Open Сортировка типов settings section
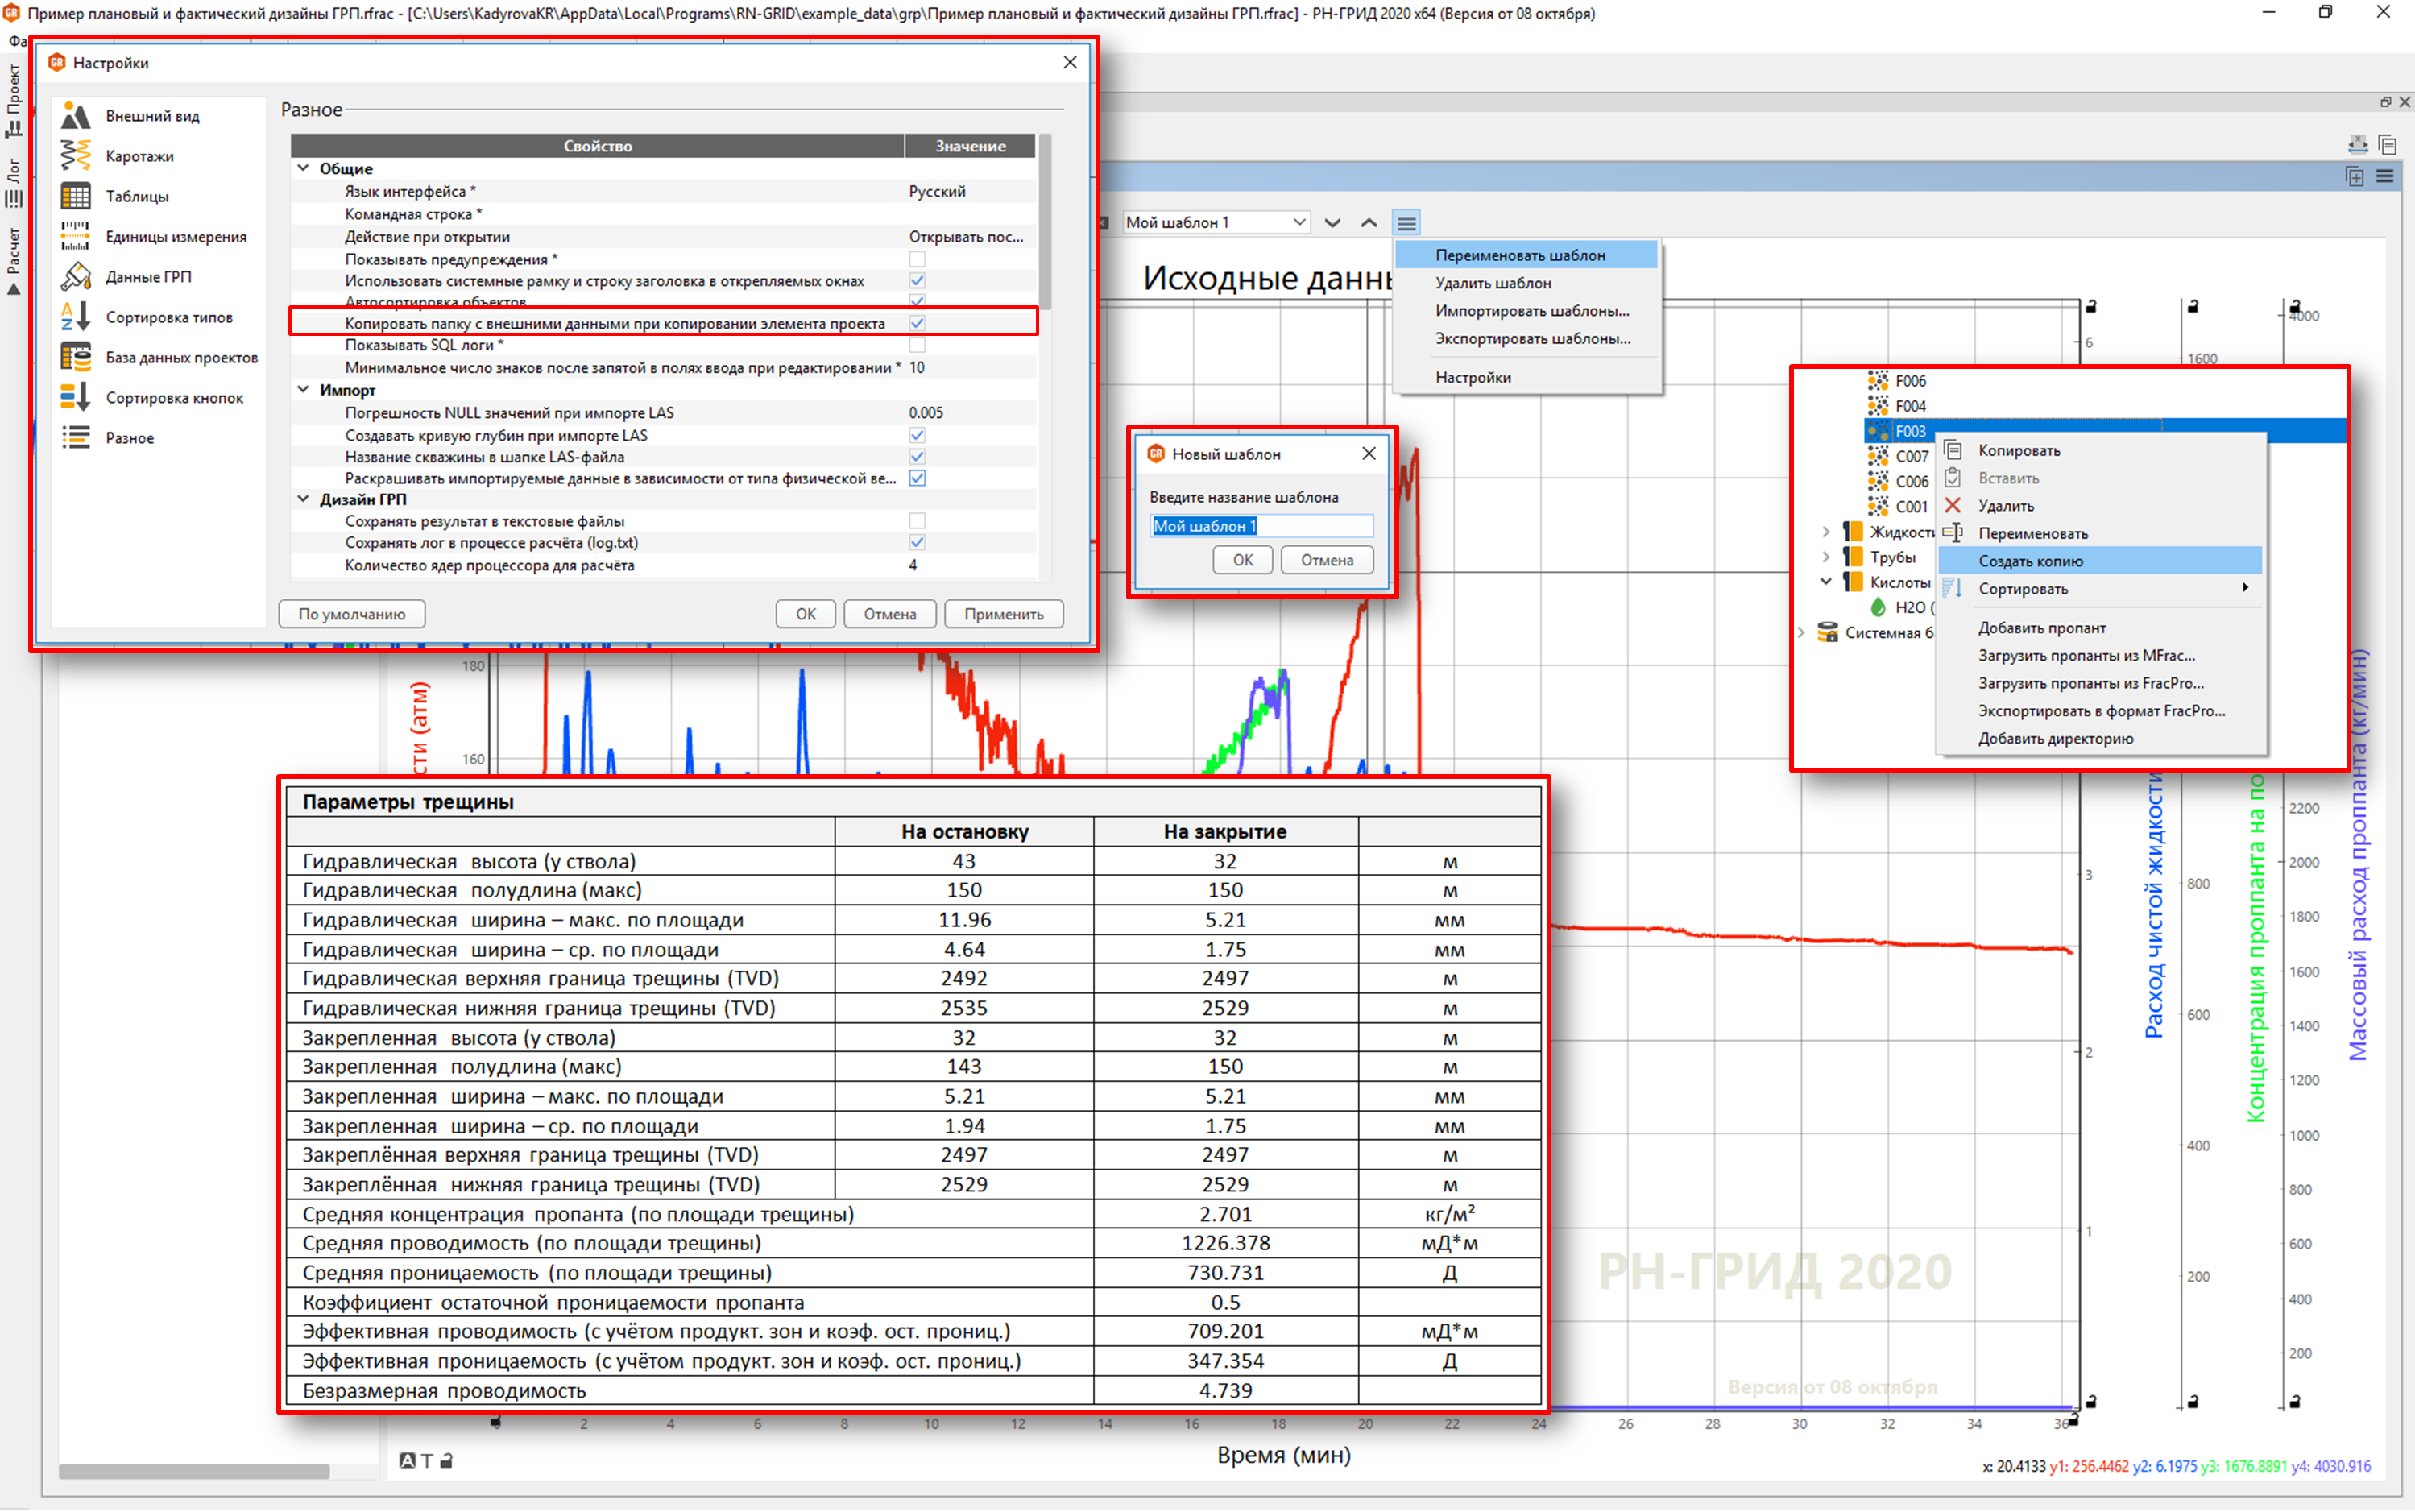The width and height of the screenshot is (2415, 1512). tap(169, 317)
